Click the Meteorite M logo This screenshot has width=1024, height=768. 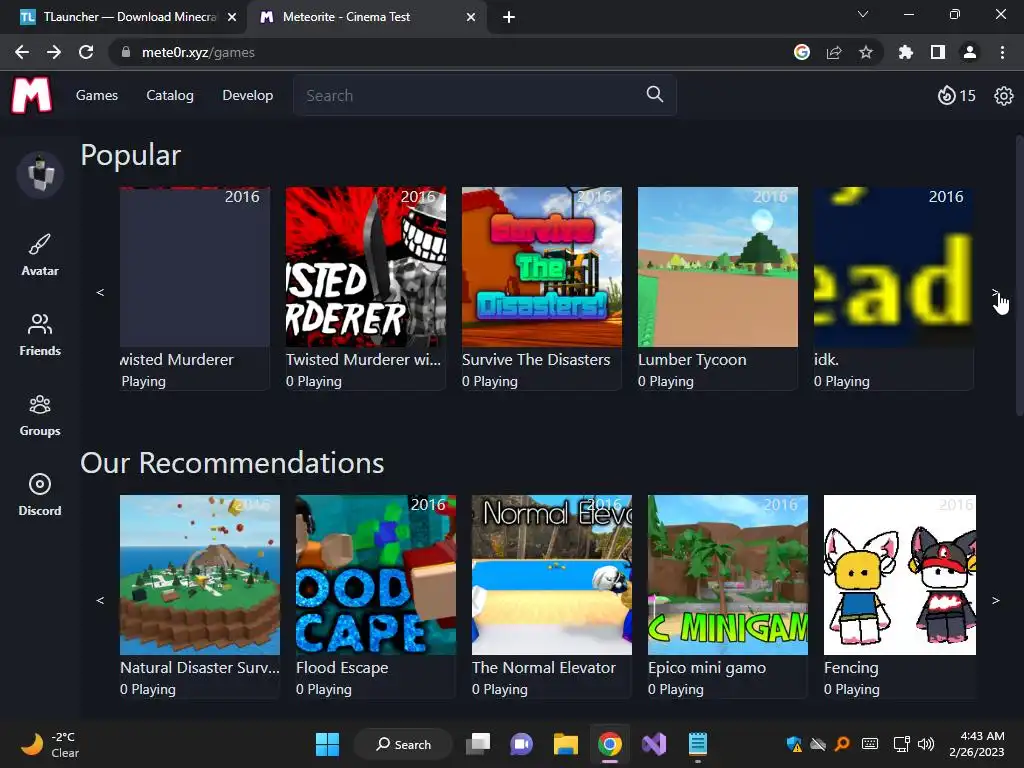tap(31, 95)
